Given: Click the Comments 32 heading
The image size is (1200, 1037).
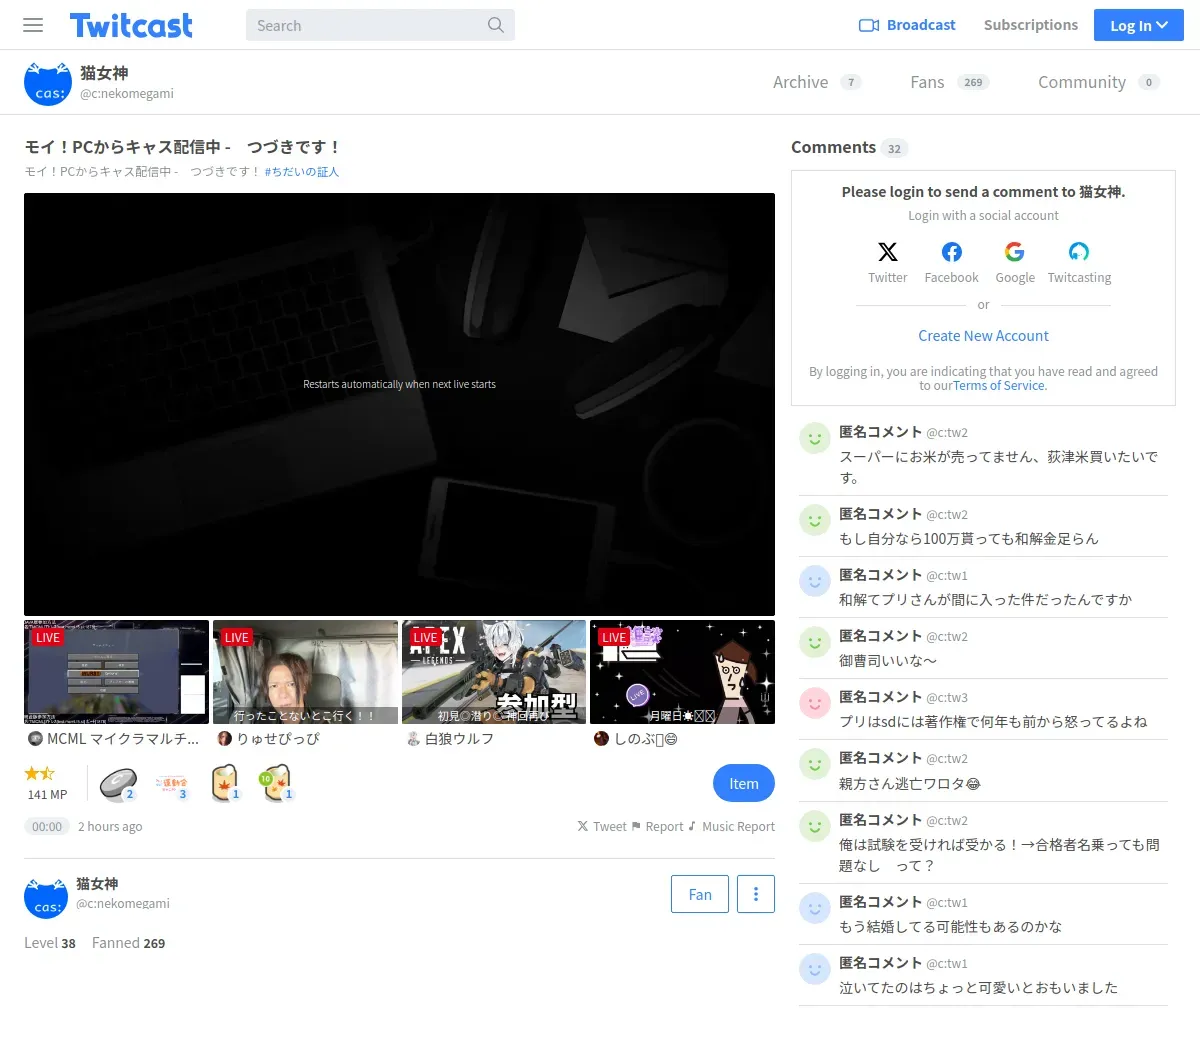Looking at the screenshot, I should pyautogui.click(x=849, y=148).
